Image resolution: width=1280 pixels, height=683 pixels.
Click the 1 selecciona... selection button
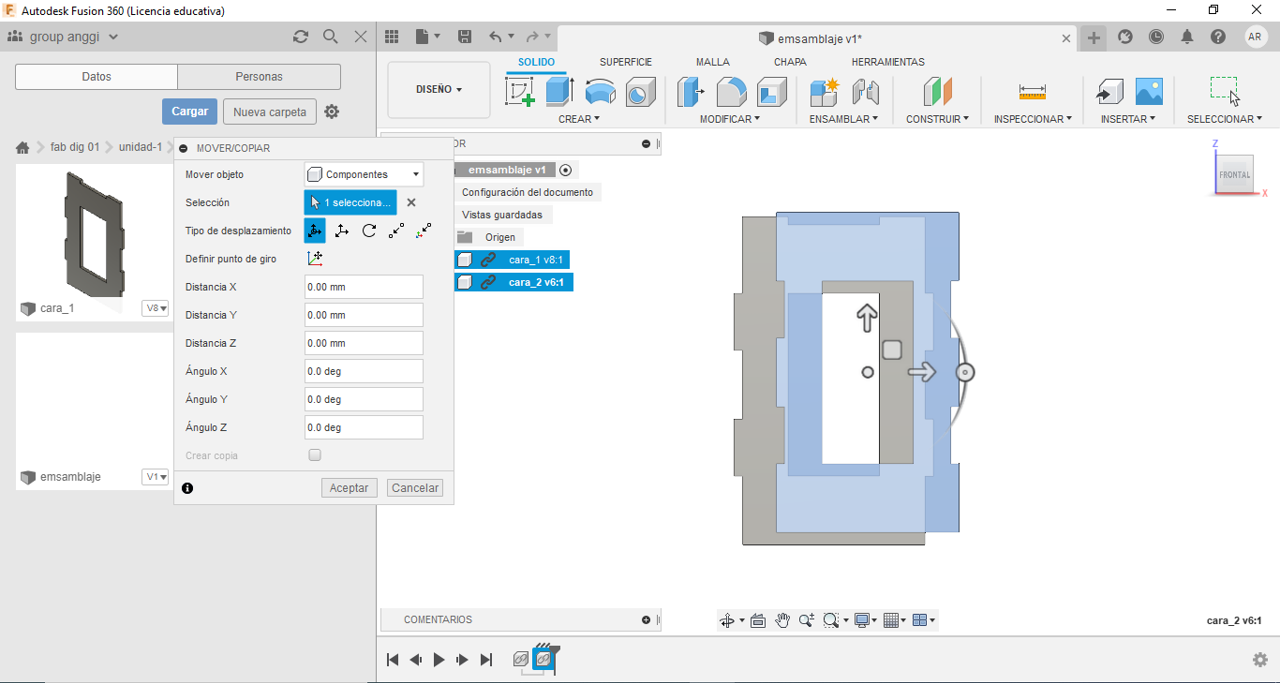pyautogui.click(x=350, y=203)
